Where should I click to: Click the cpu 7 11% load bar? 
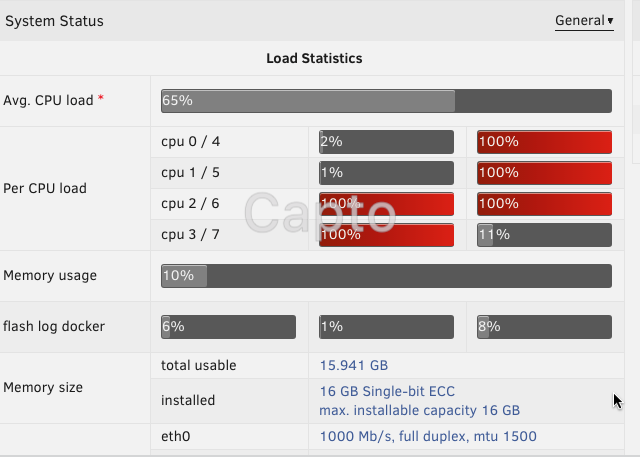[x=544, y=235]
